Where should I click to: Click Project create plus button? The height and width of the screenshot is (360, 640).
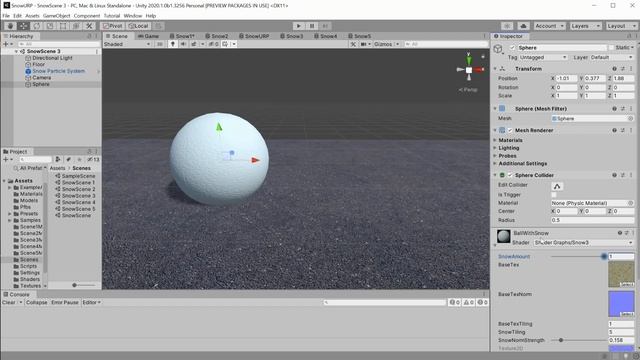tap(6, 160)
